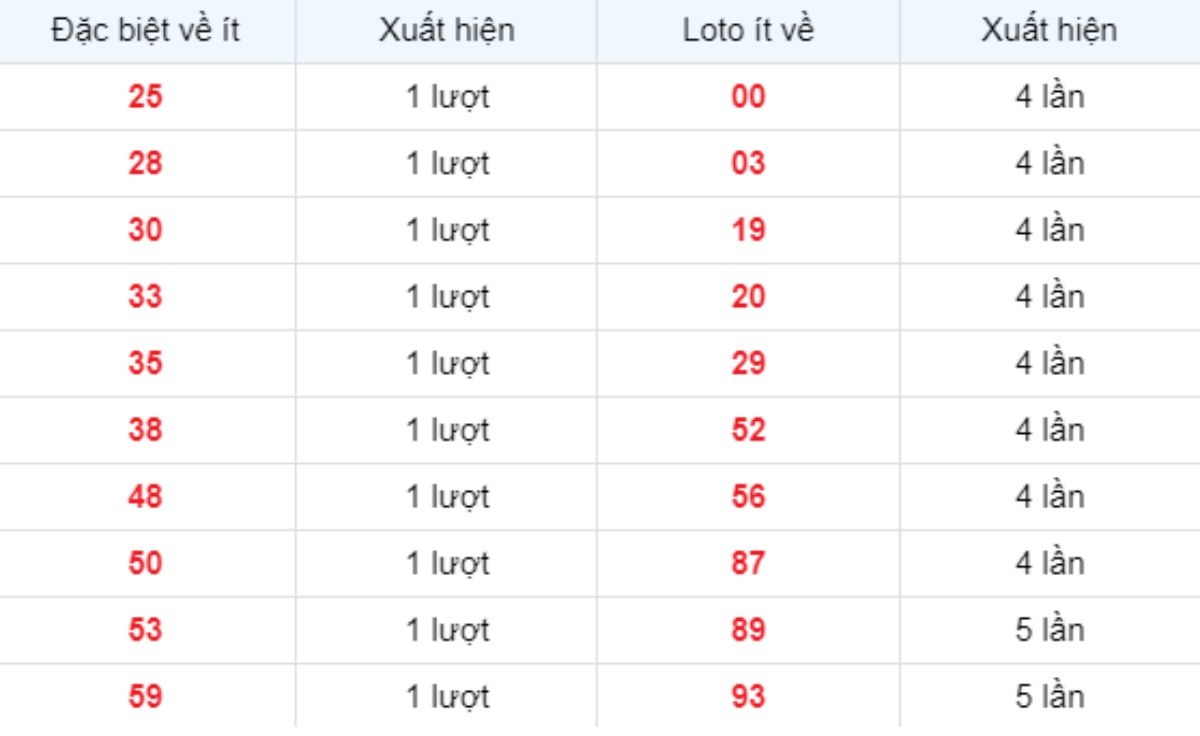Select special number 28 in the table
The width and height of the screenshot is (1200, 736).
[x=145, y=164]
